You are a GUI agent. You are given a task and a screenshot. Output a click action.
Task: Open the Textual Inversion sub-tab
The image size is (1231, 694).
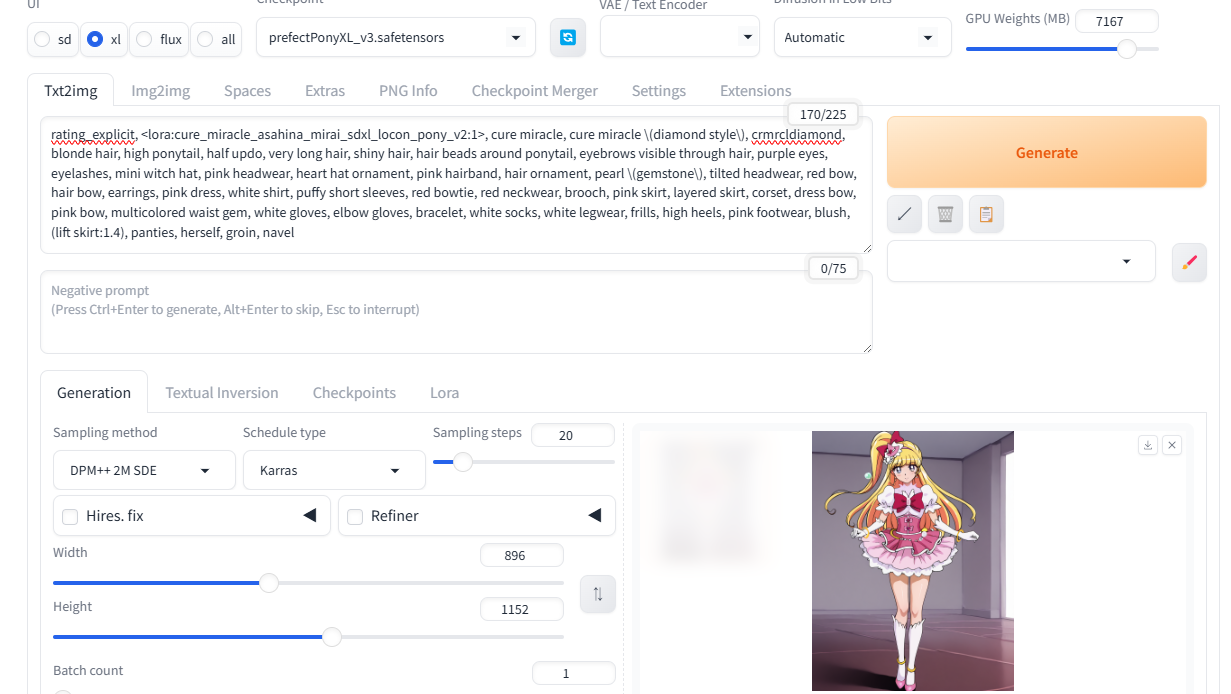(x=222, y=393)
